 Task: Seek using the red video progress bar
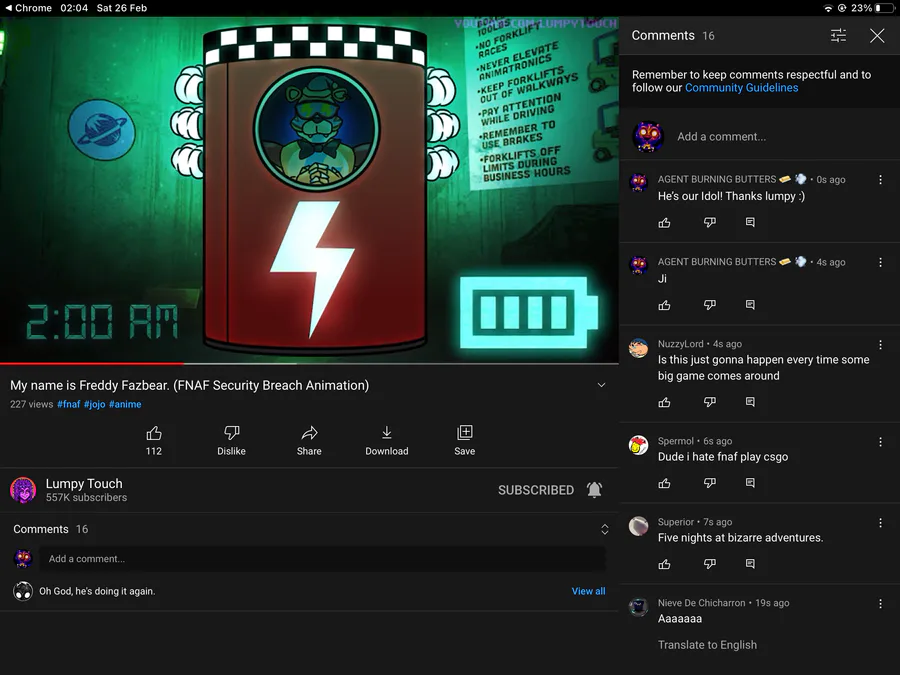92,363
